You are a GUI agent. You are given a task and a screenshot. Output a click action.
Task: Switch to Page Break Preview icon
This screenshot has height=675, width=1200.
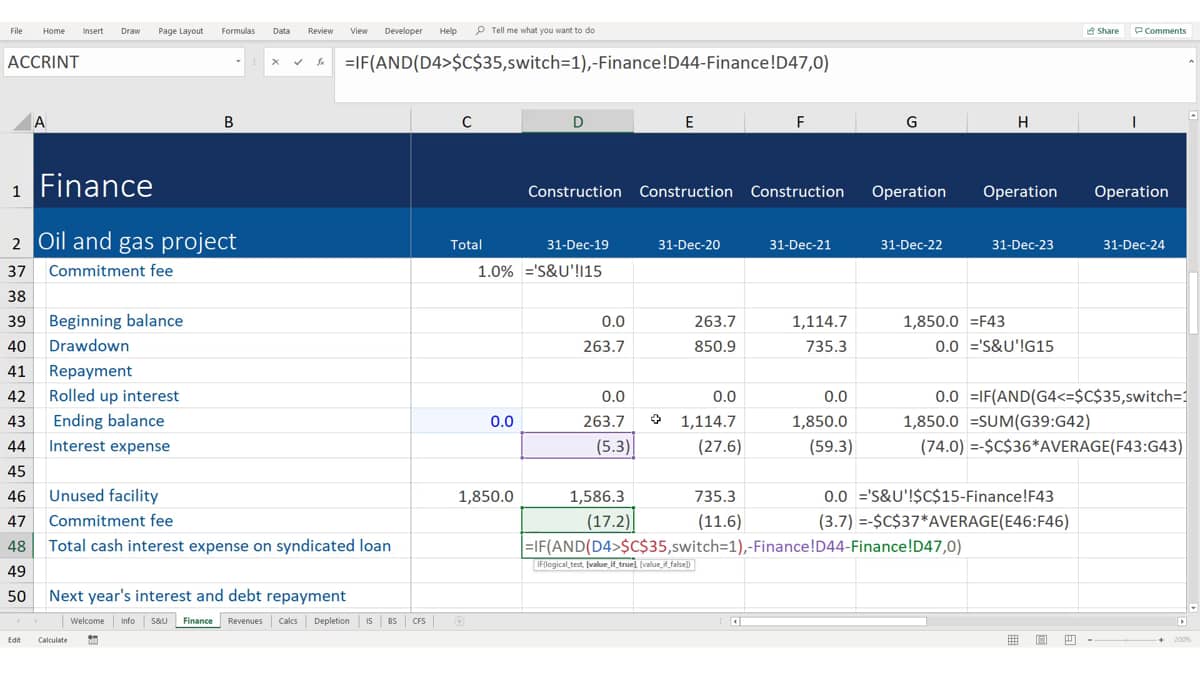point(1069,640)
